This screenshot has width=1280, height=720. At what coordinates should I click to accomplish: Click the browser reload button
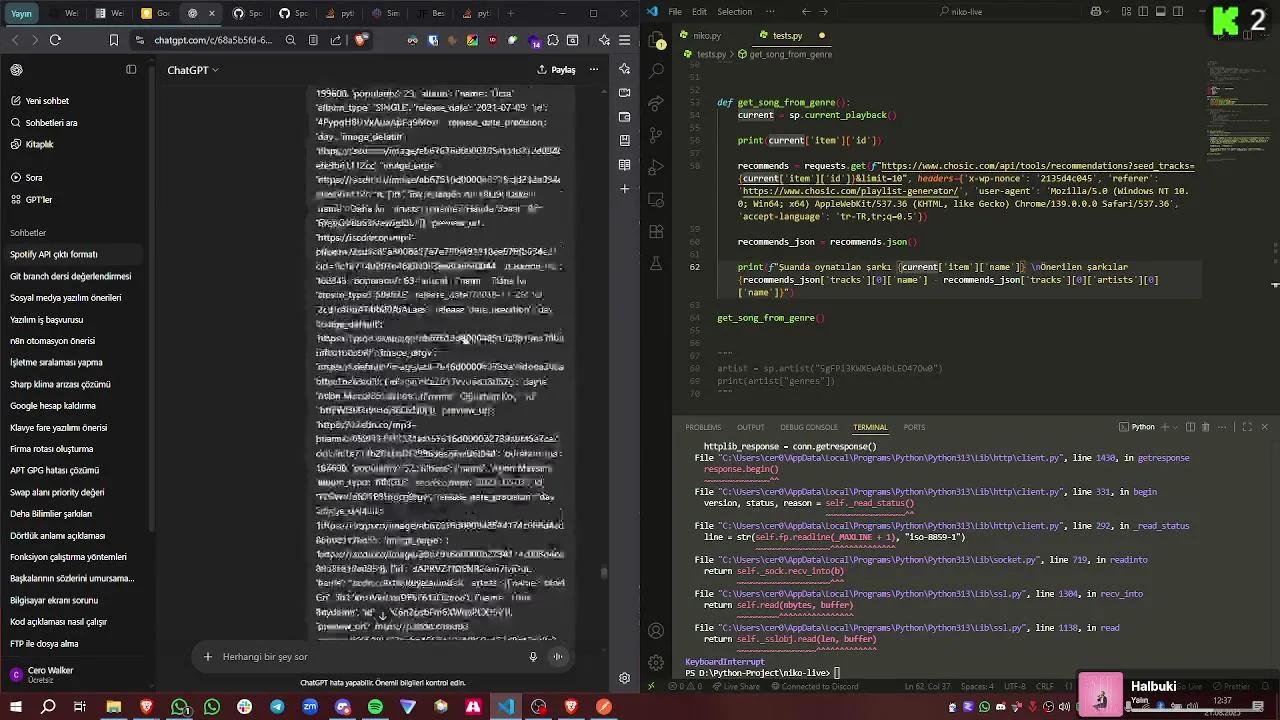point(55,40)
